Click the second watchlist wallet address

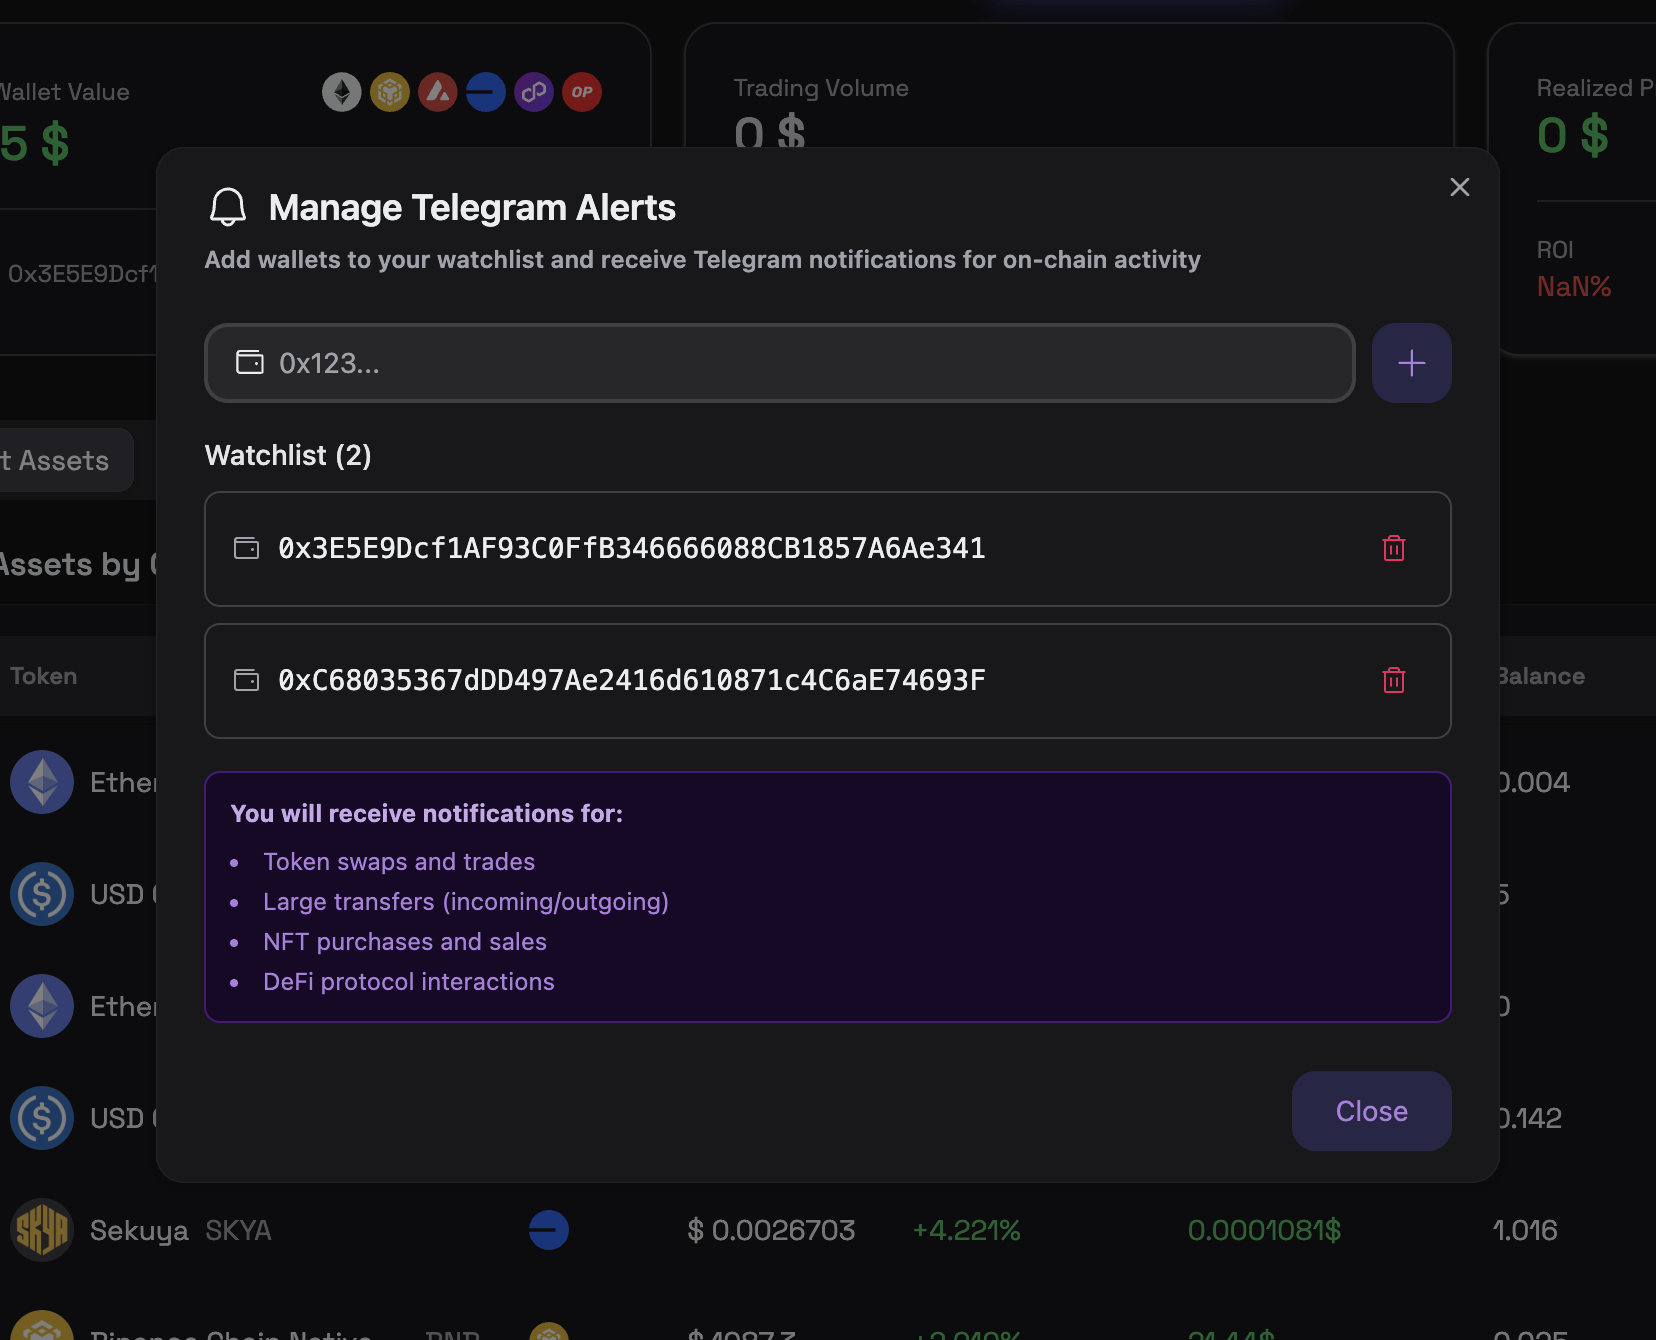pos(631,680)
